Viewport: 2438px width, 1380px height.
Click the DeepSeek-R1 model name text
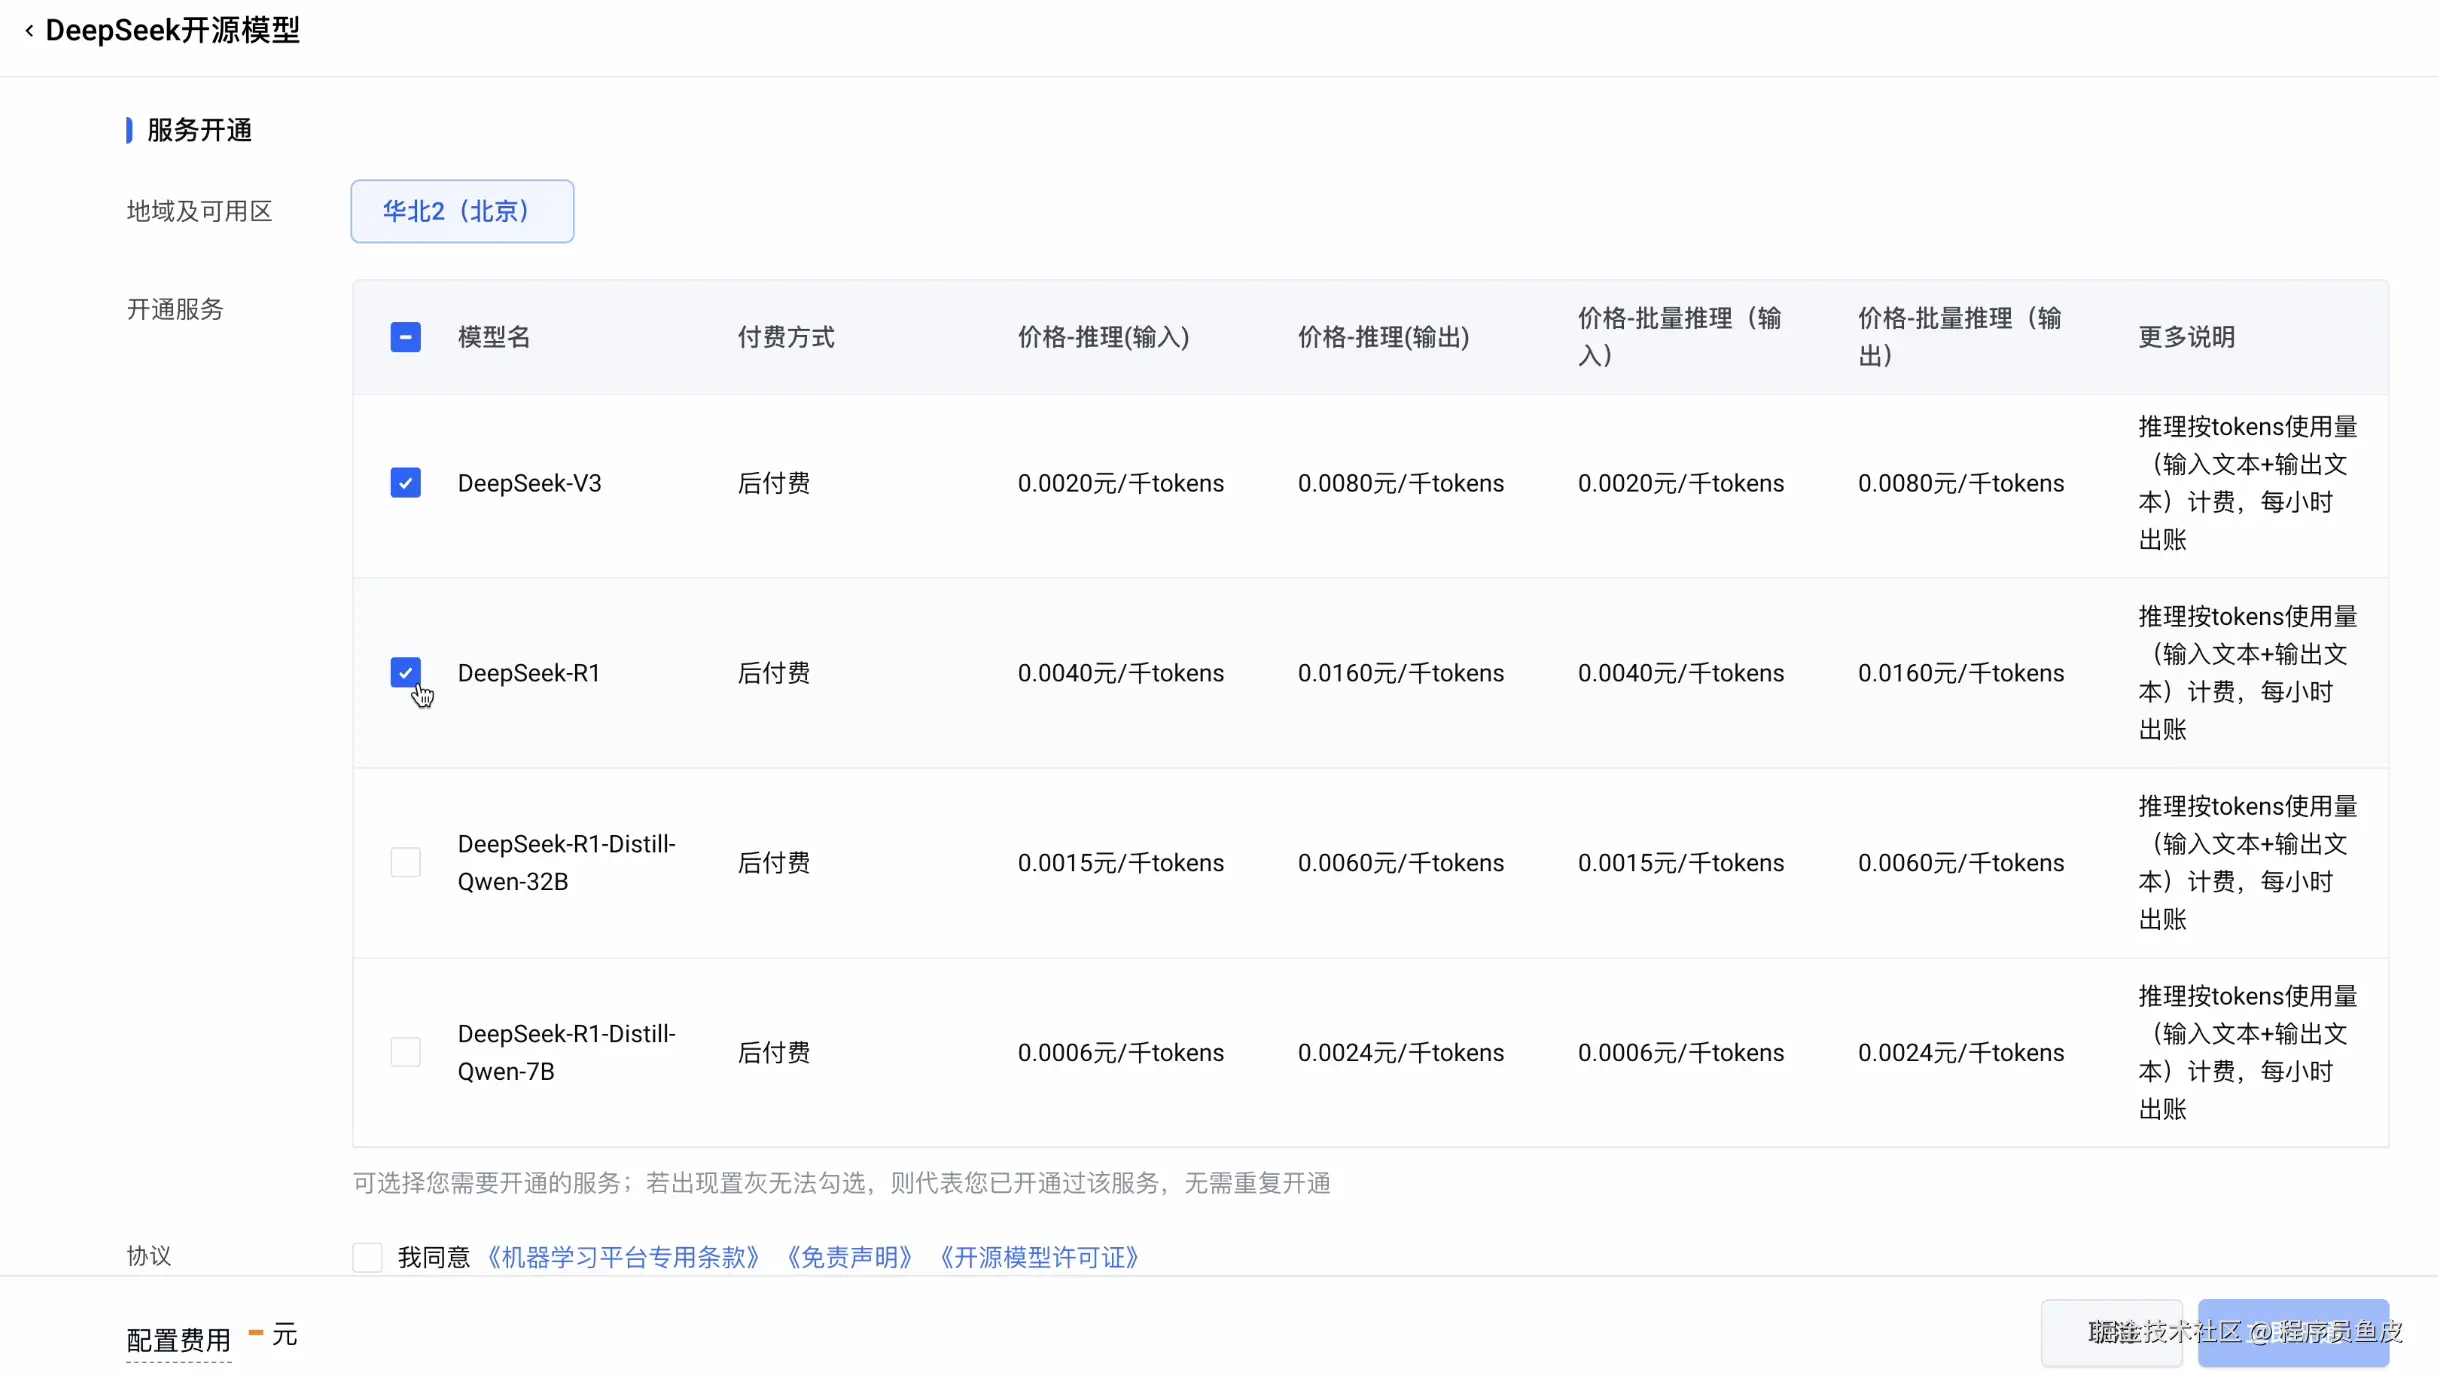point(528,673)
